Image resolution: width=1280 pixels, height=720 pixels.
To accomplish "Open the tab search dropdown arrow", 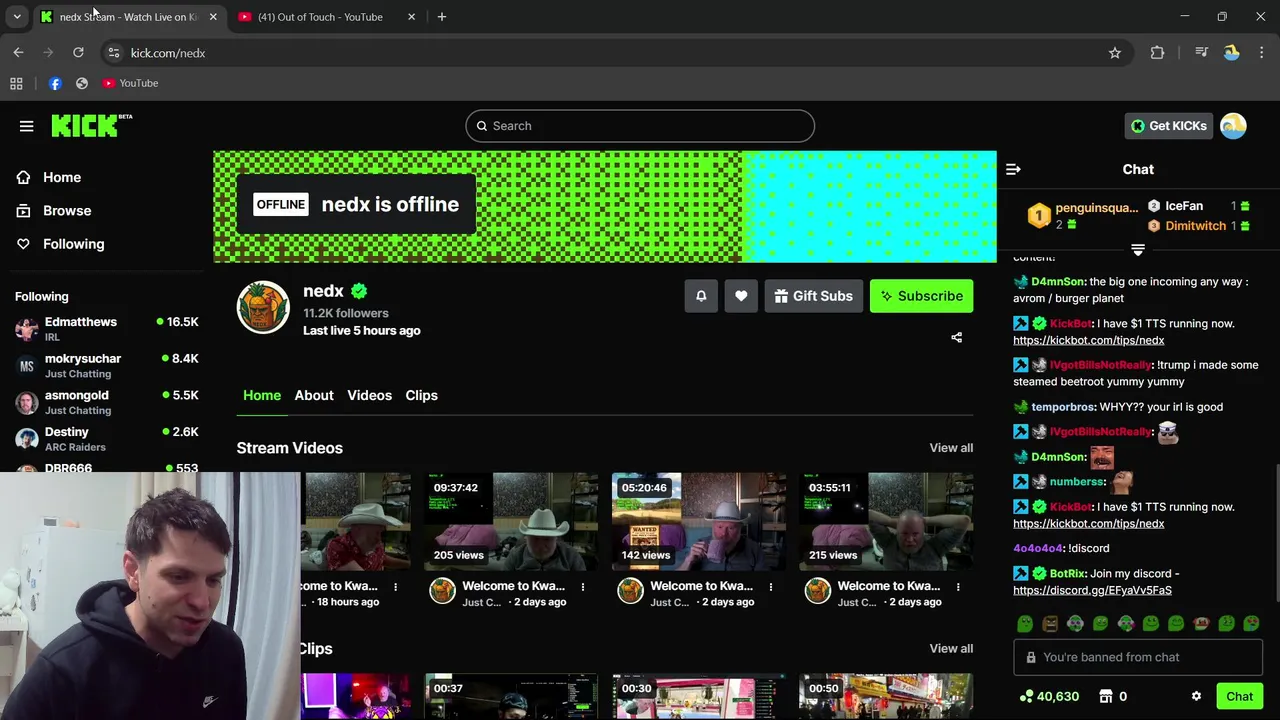I will 17,17.
